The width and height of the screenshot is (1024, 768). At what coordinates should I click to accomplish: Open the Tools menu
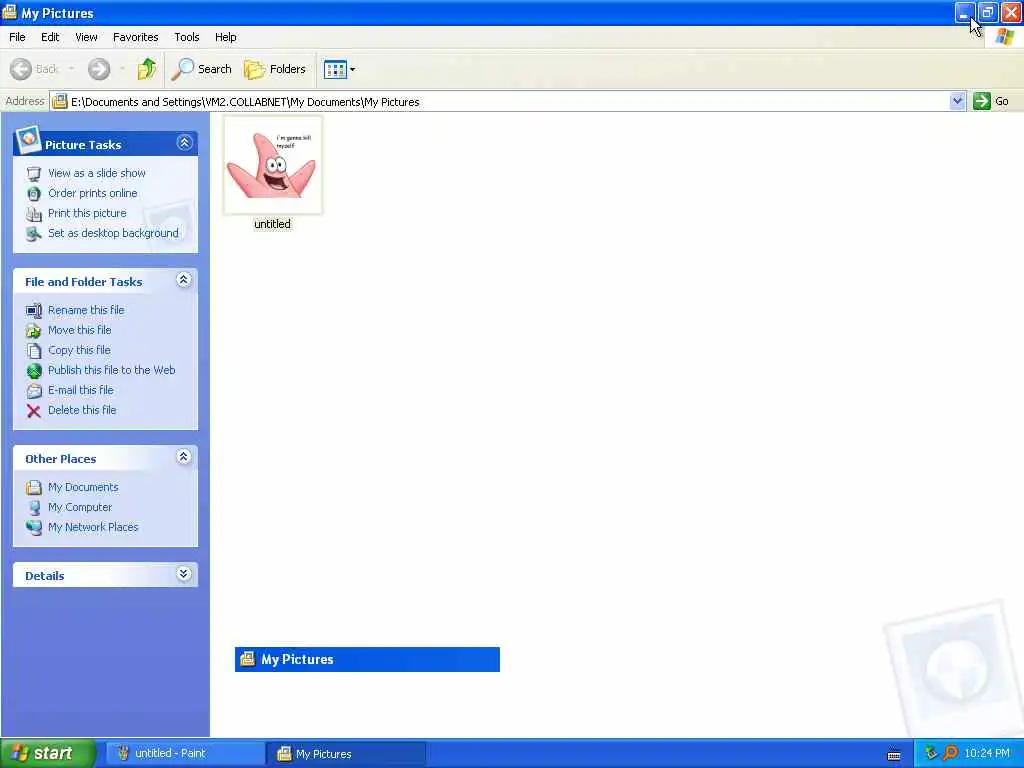[x=187, y=37]
